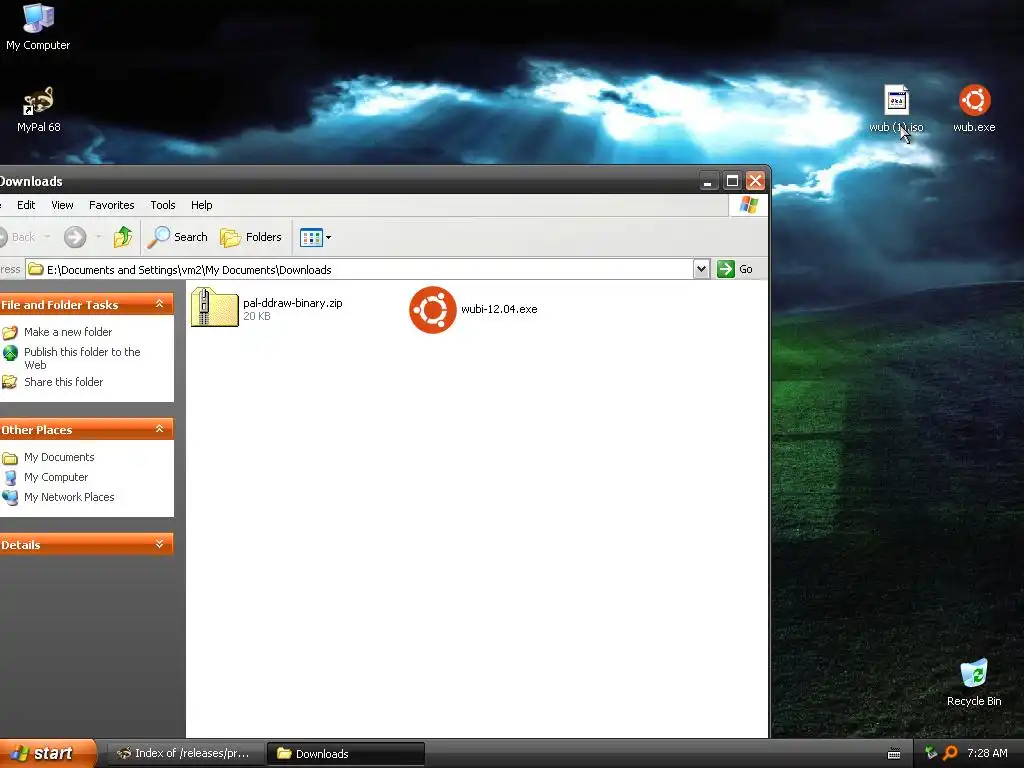
Task: Click Share this folder
Action: 63,382
